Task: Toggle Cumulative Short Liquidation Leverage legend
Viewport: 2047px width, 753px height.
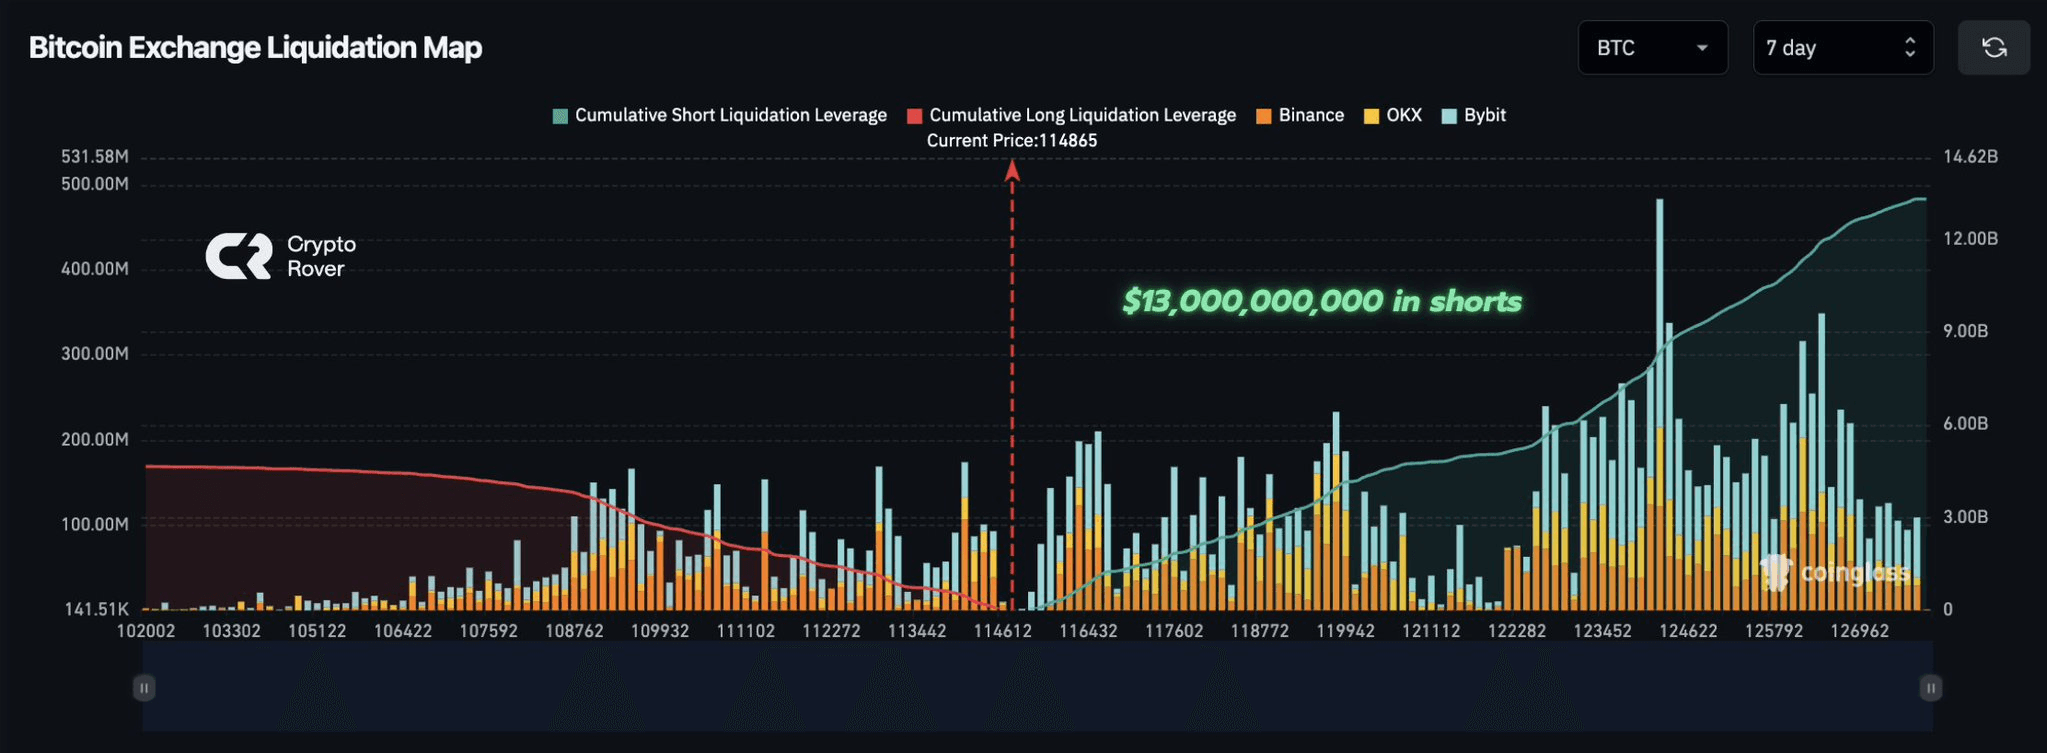Action: coord(730,115)
